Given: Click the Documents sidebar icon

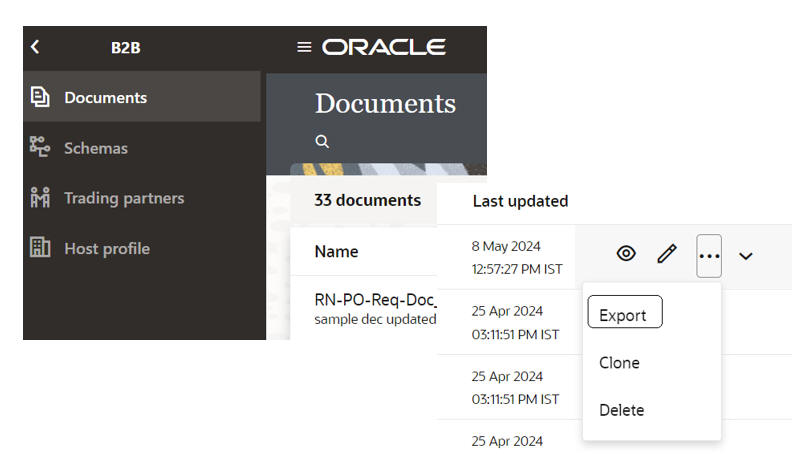Looking at the screenshot, I should (40, 98).
